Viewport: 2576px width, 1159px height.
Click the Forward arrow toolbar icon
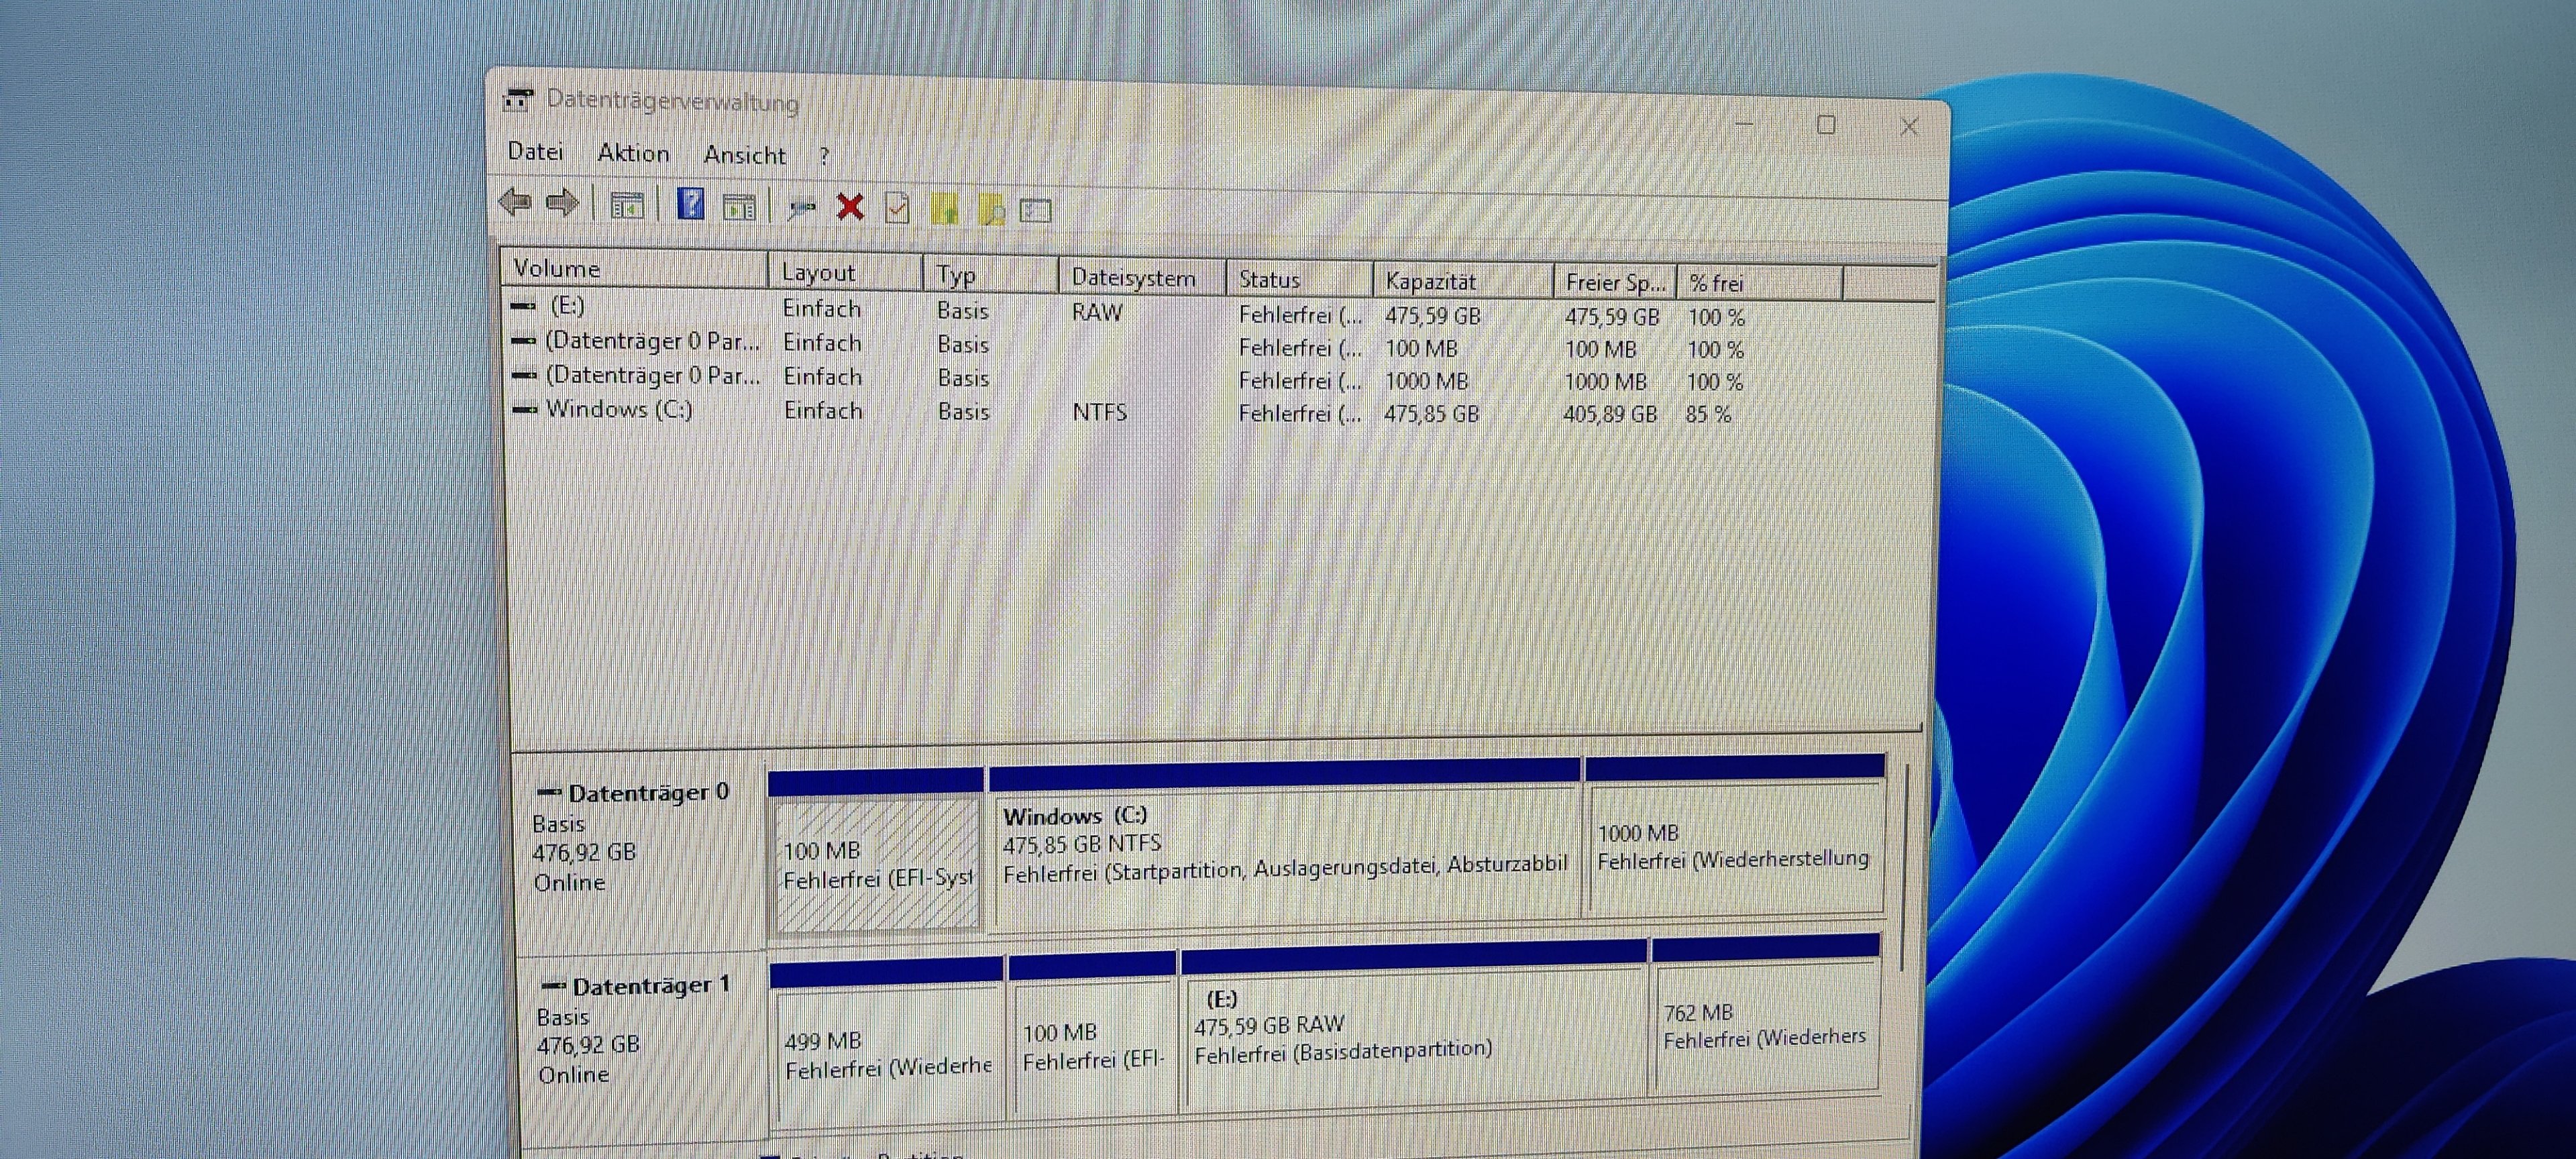pos(563,204)
